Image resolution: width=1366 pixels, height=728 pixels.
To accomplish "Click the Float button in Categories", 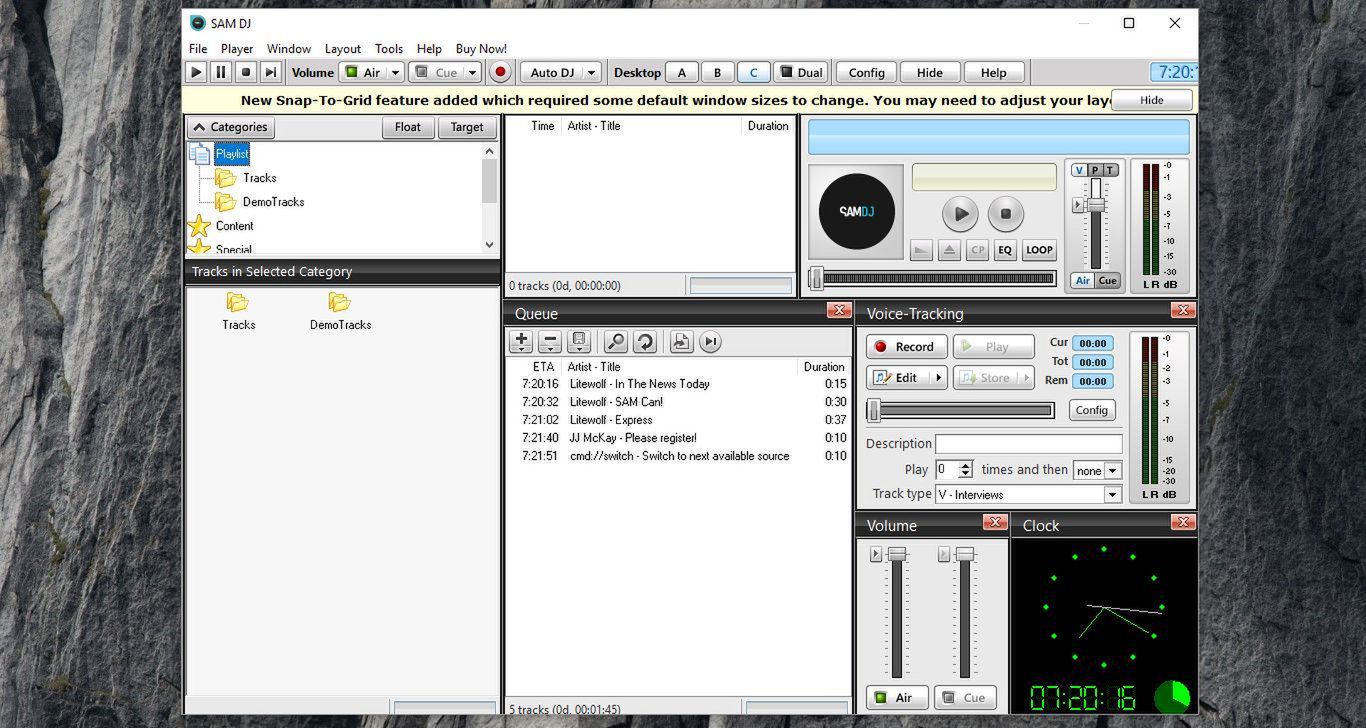I will click(408, 127).
